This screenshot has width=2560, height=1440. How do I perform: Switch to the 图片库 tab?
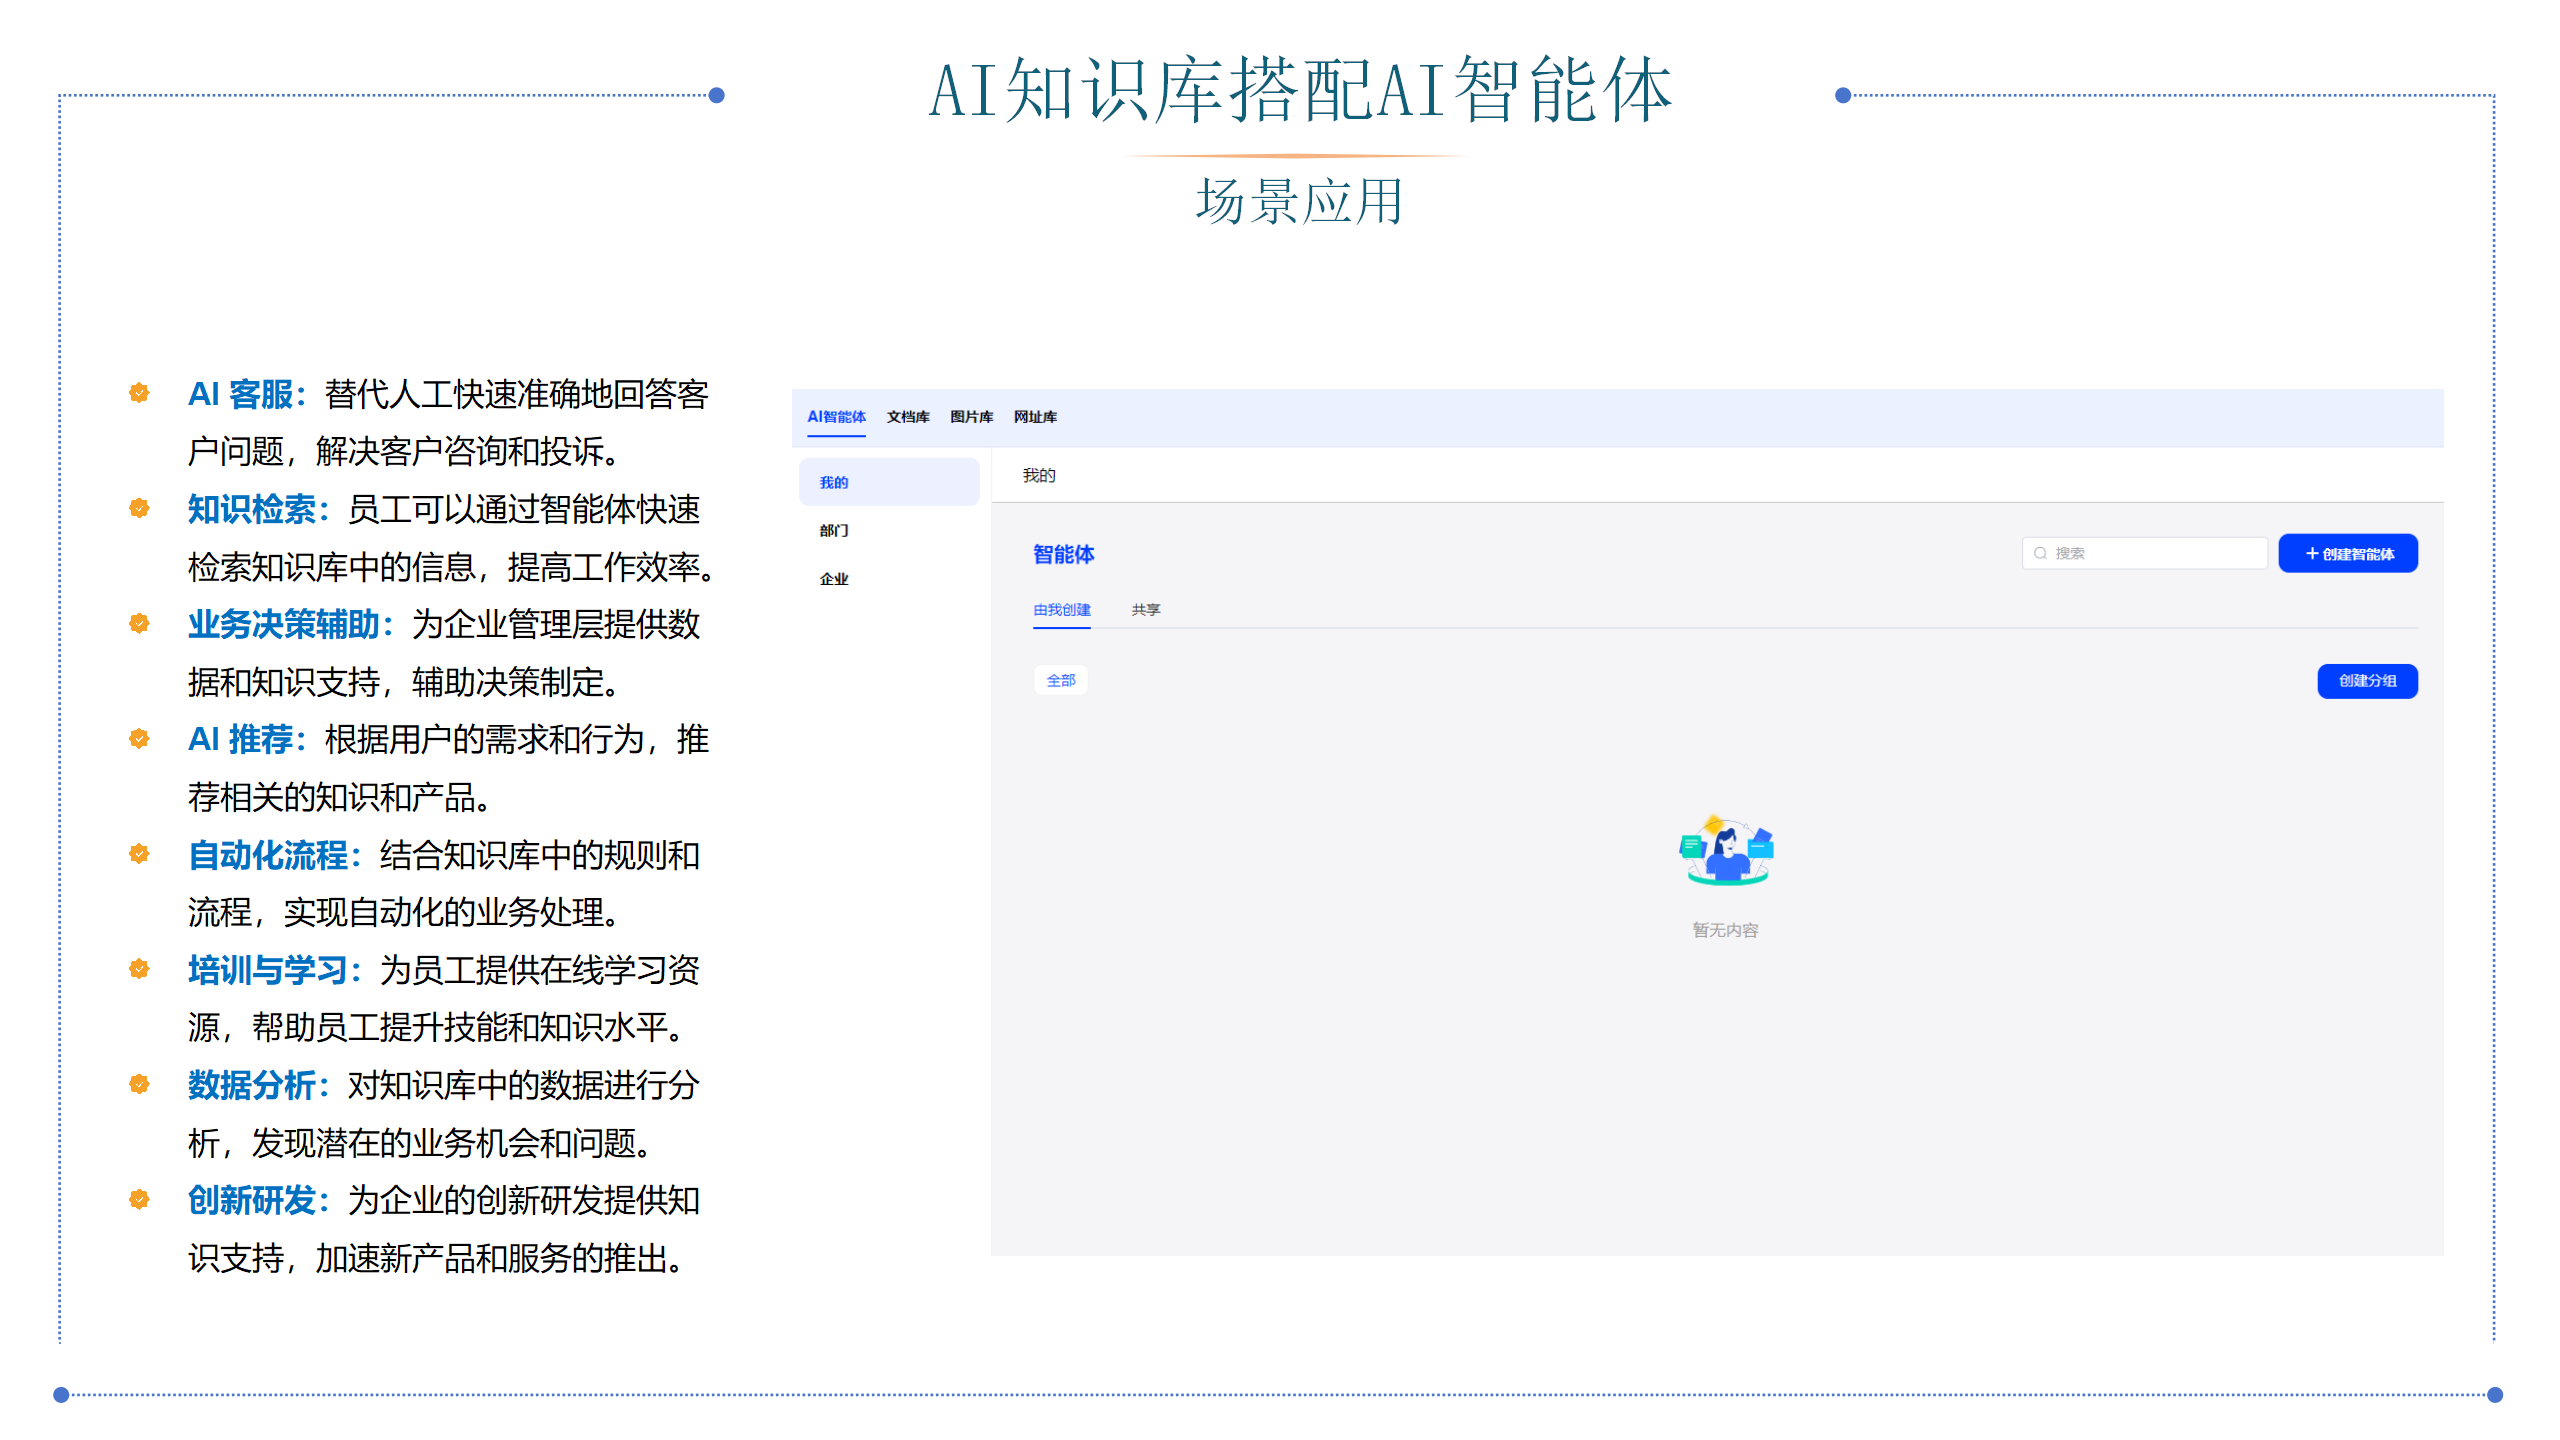click(971, 417)
